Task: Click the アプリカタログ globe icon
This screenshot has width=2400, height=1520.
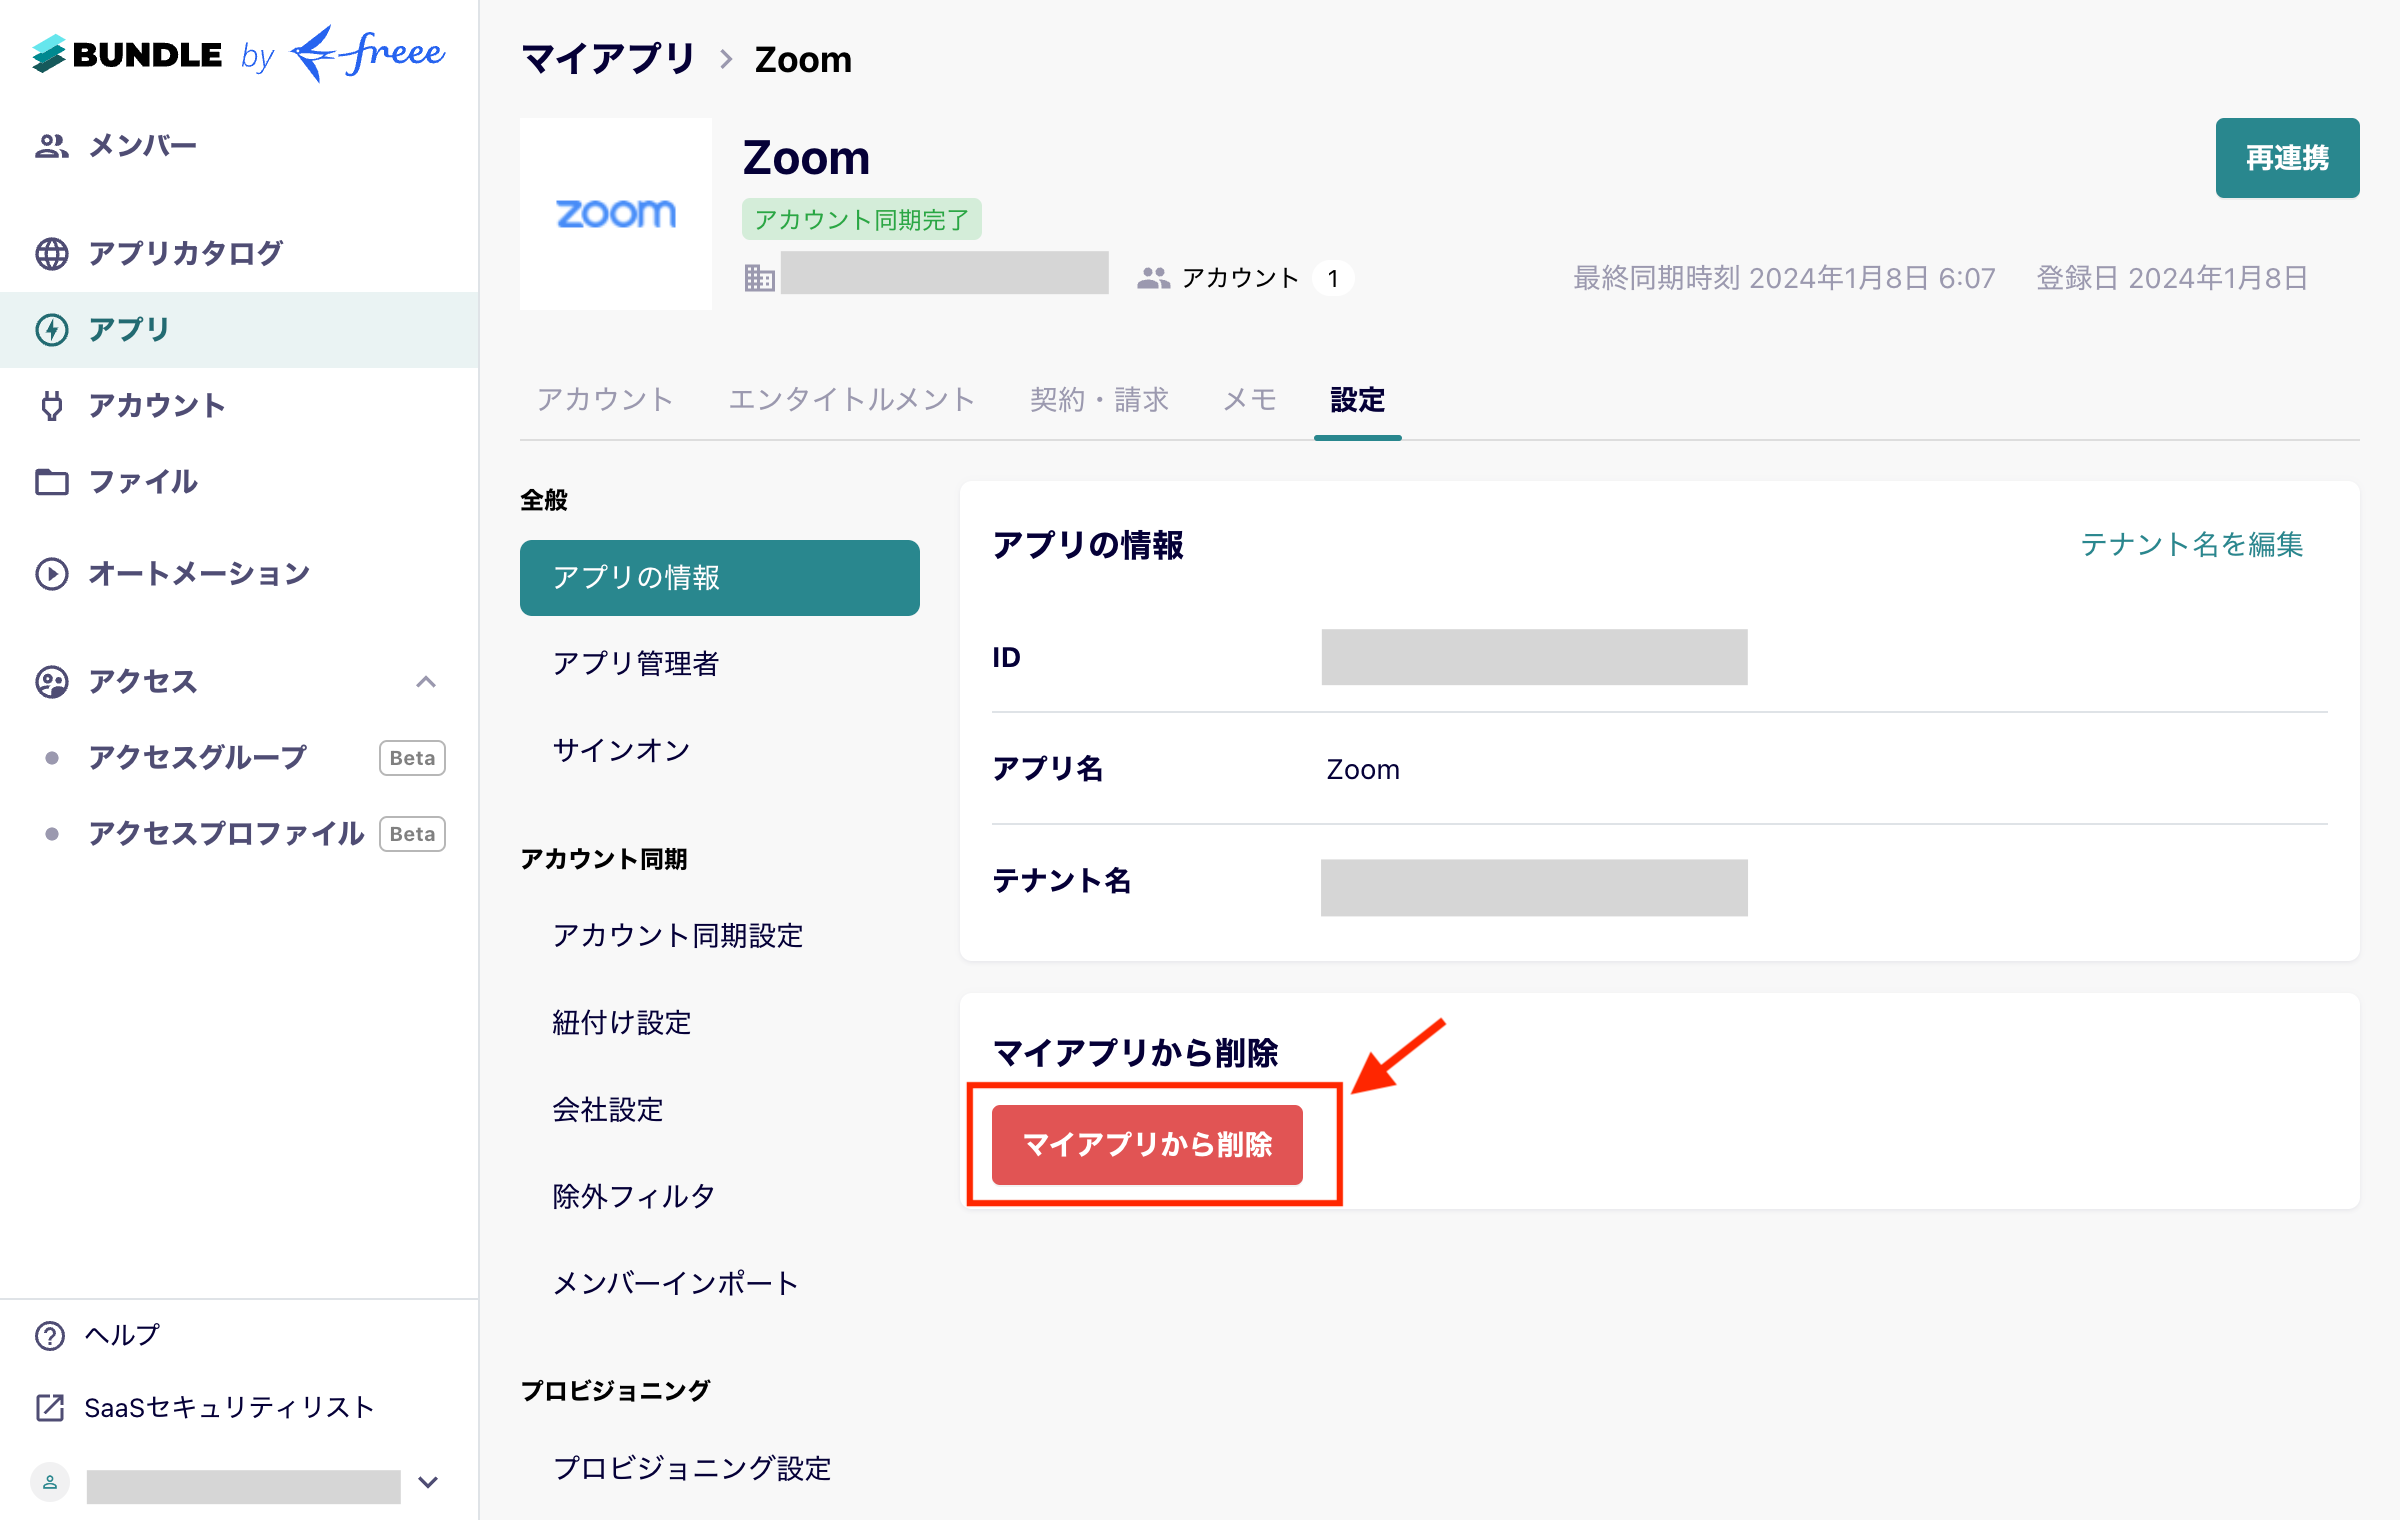Action: click(52, 254)
